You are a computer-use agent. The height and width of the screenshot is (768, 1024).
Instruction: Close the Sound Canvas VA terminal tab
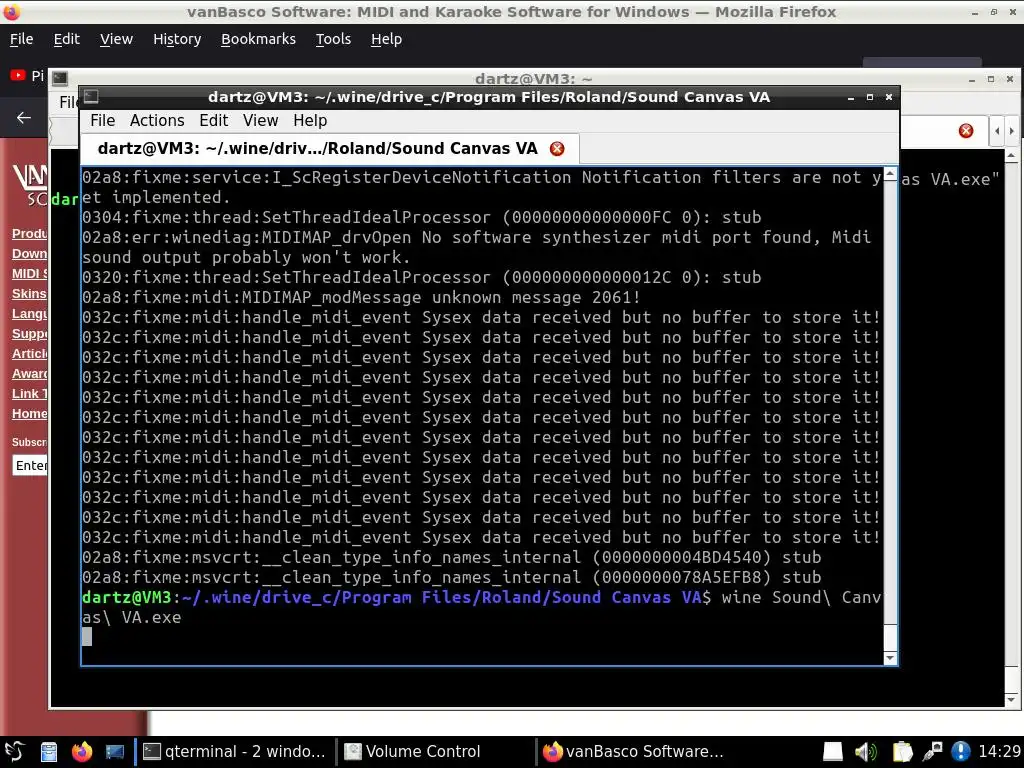[557, 149]
